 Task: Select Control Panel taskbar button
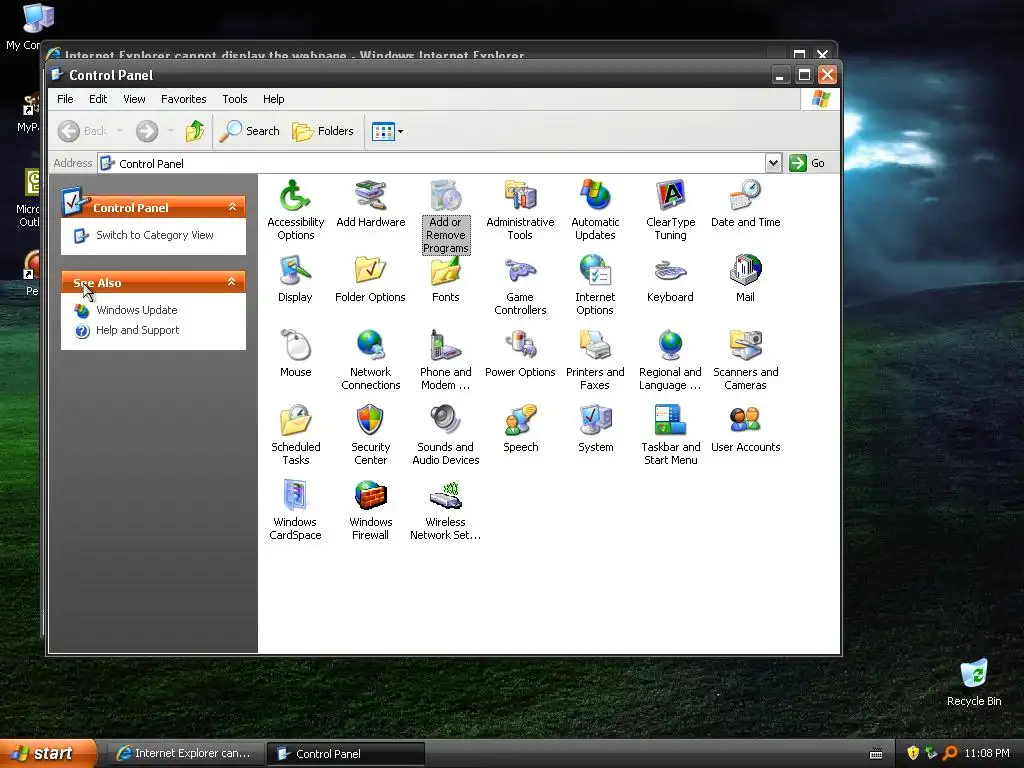point(346,754)
